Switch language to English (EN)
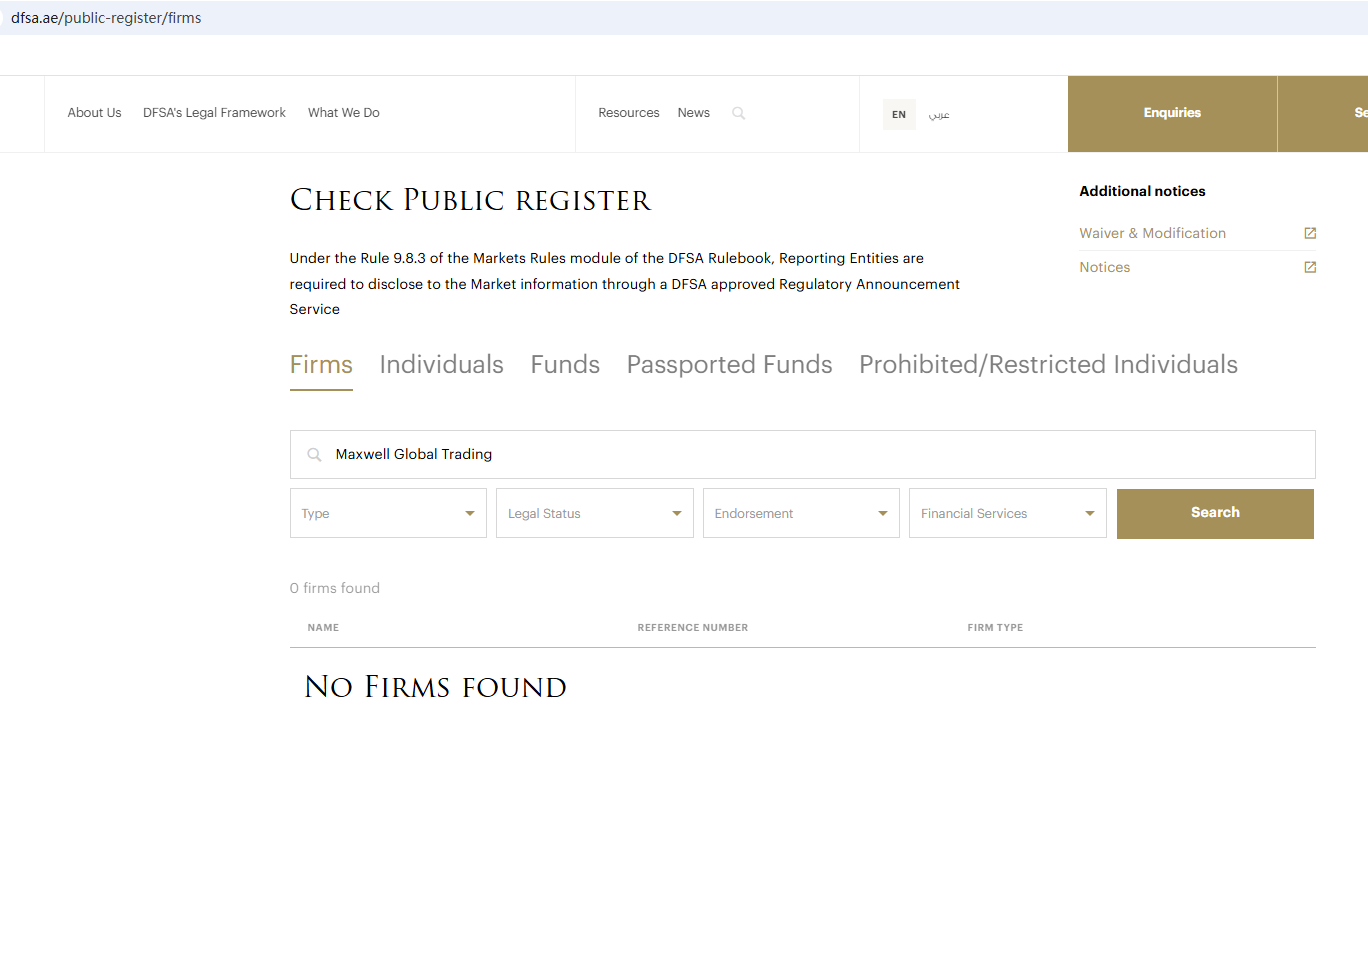The height and width of the screenshot is (975, 1368). [x=898, y=114]
